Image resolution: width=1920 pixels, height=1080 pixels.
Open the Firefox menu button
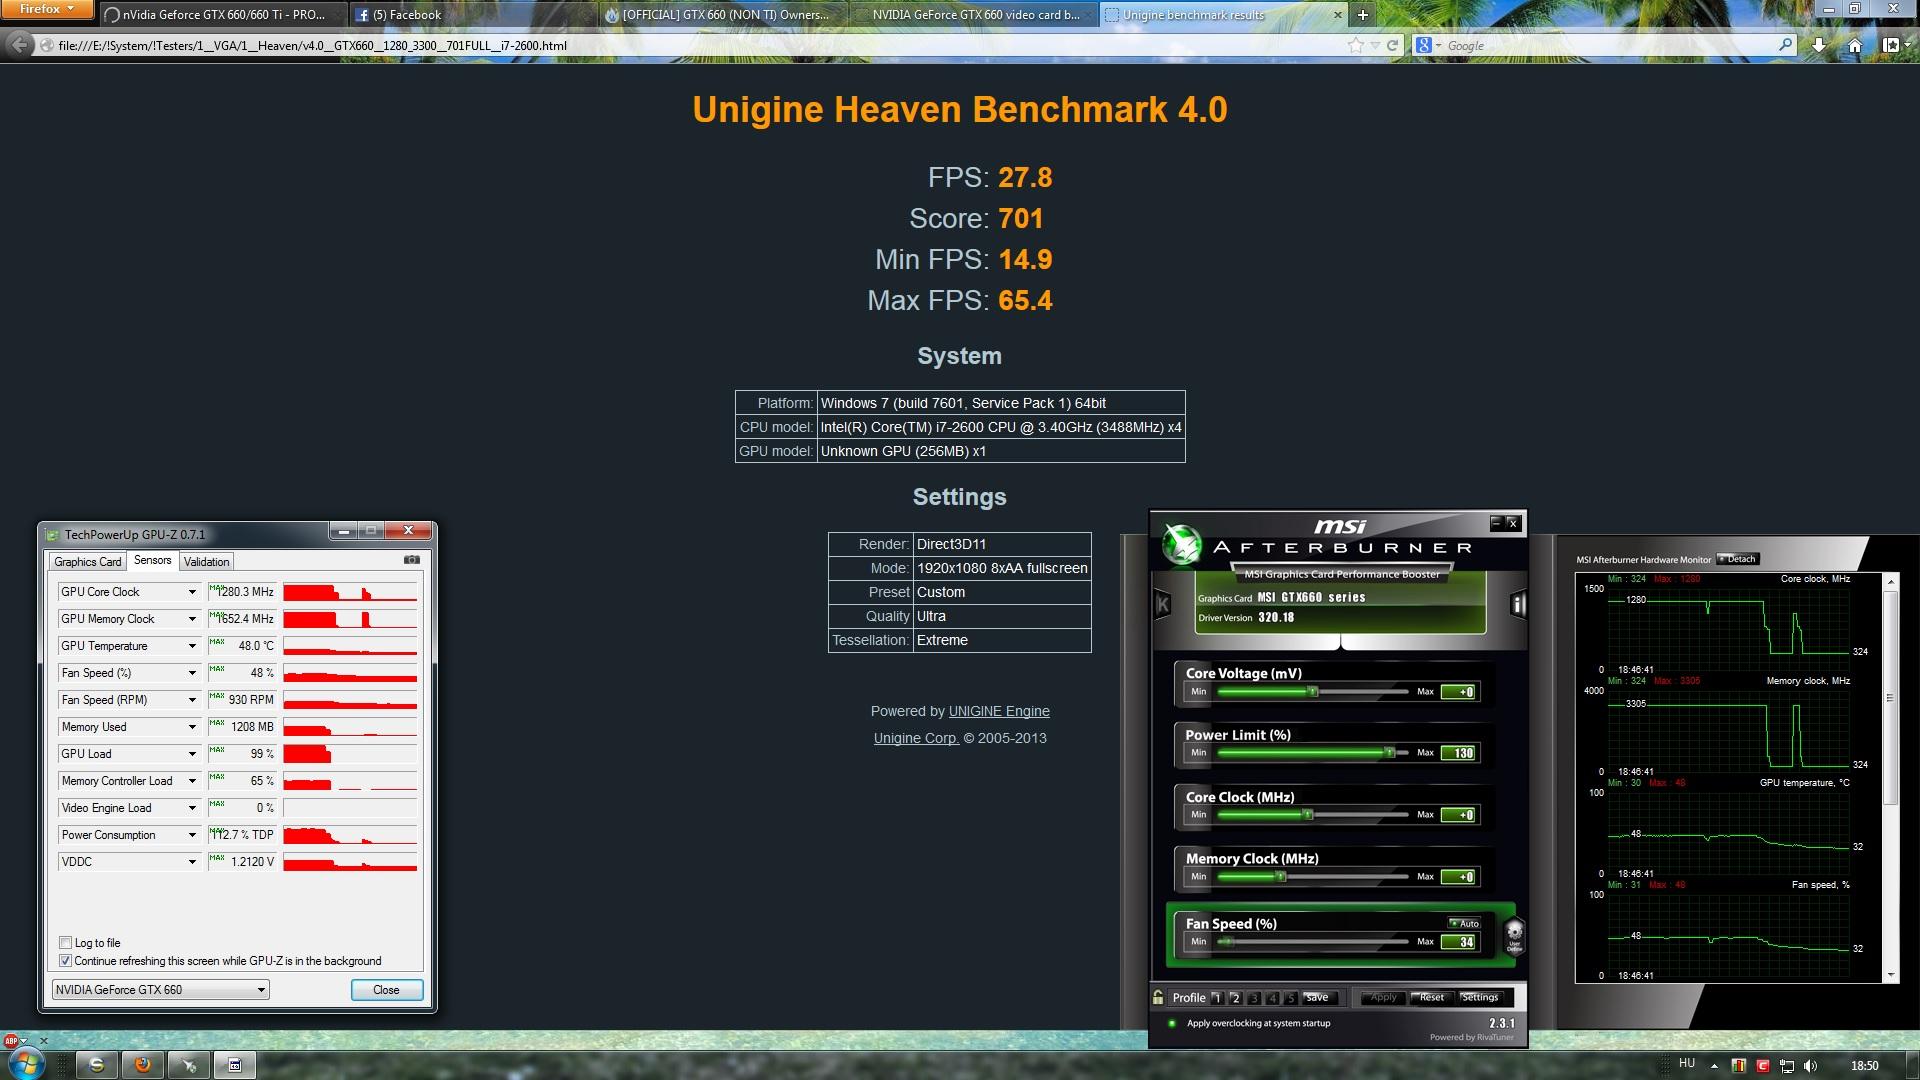click(x=47, y=9)
